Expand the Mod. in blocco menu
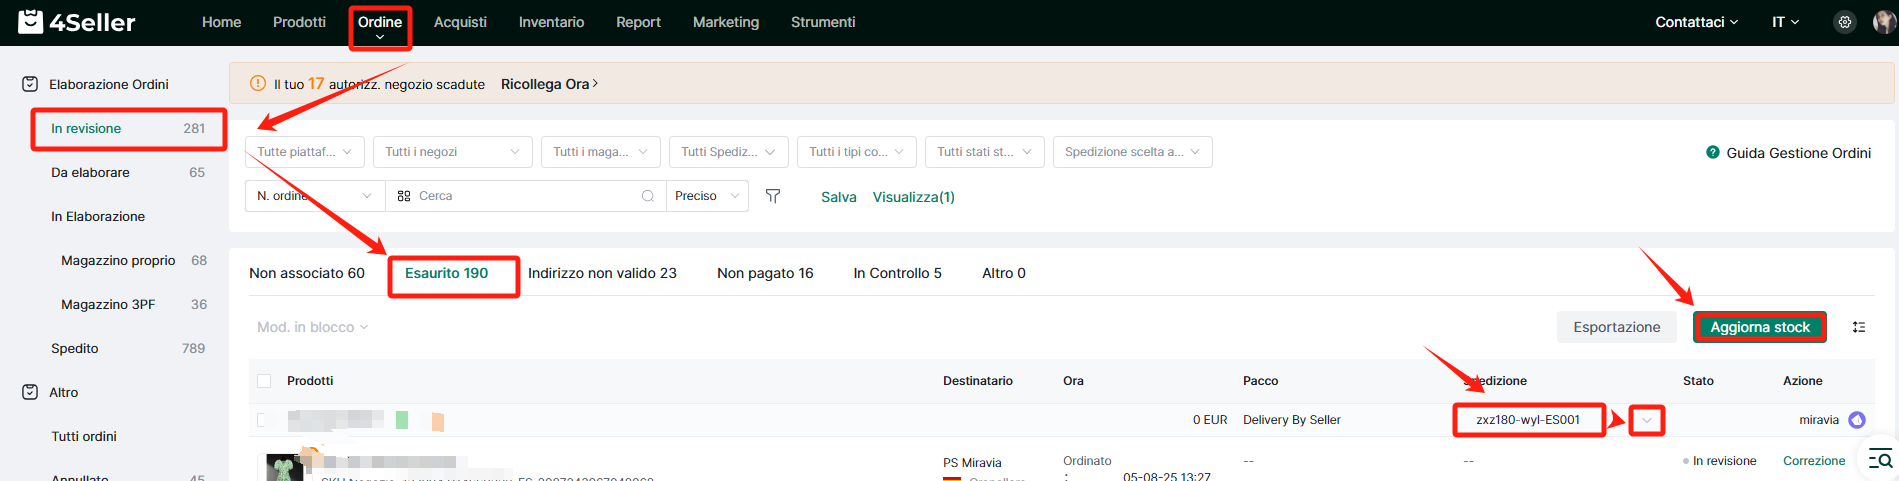This screenshot has height=481, width=1899. [313, 327]
